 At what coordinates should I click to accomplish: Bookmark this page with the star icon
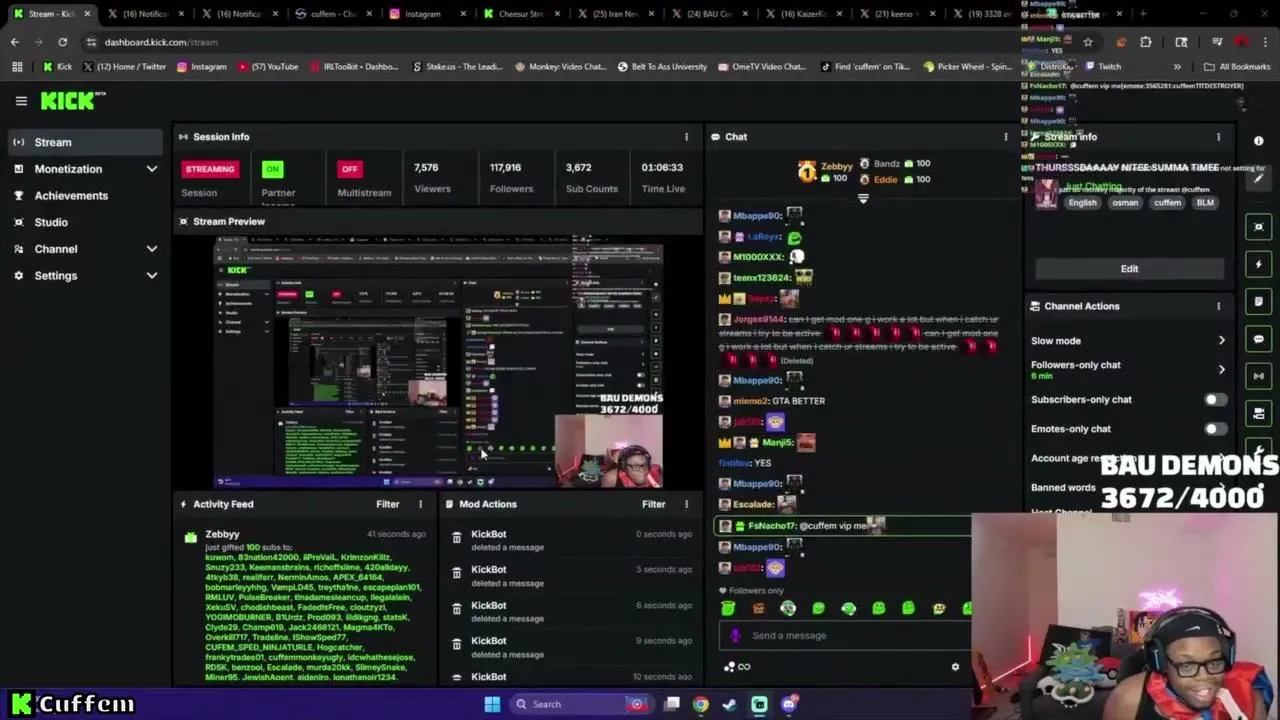(1088, 42)
